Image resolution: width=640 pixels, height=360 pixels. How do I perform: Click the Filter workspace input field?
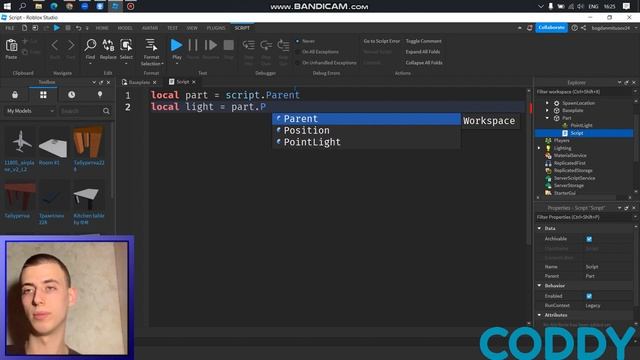(x=584, y=92)
